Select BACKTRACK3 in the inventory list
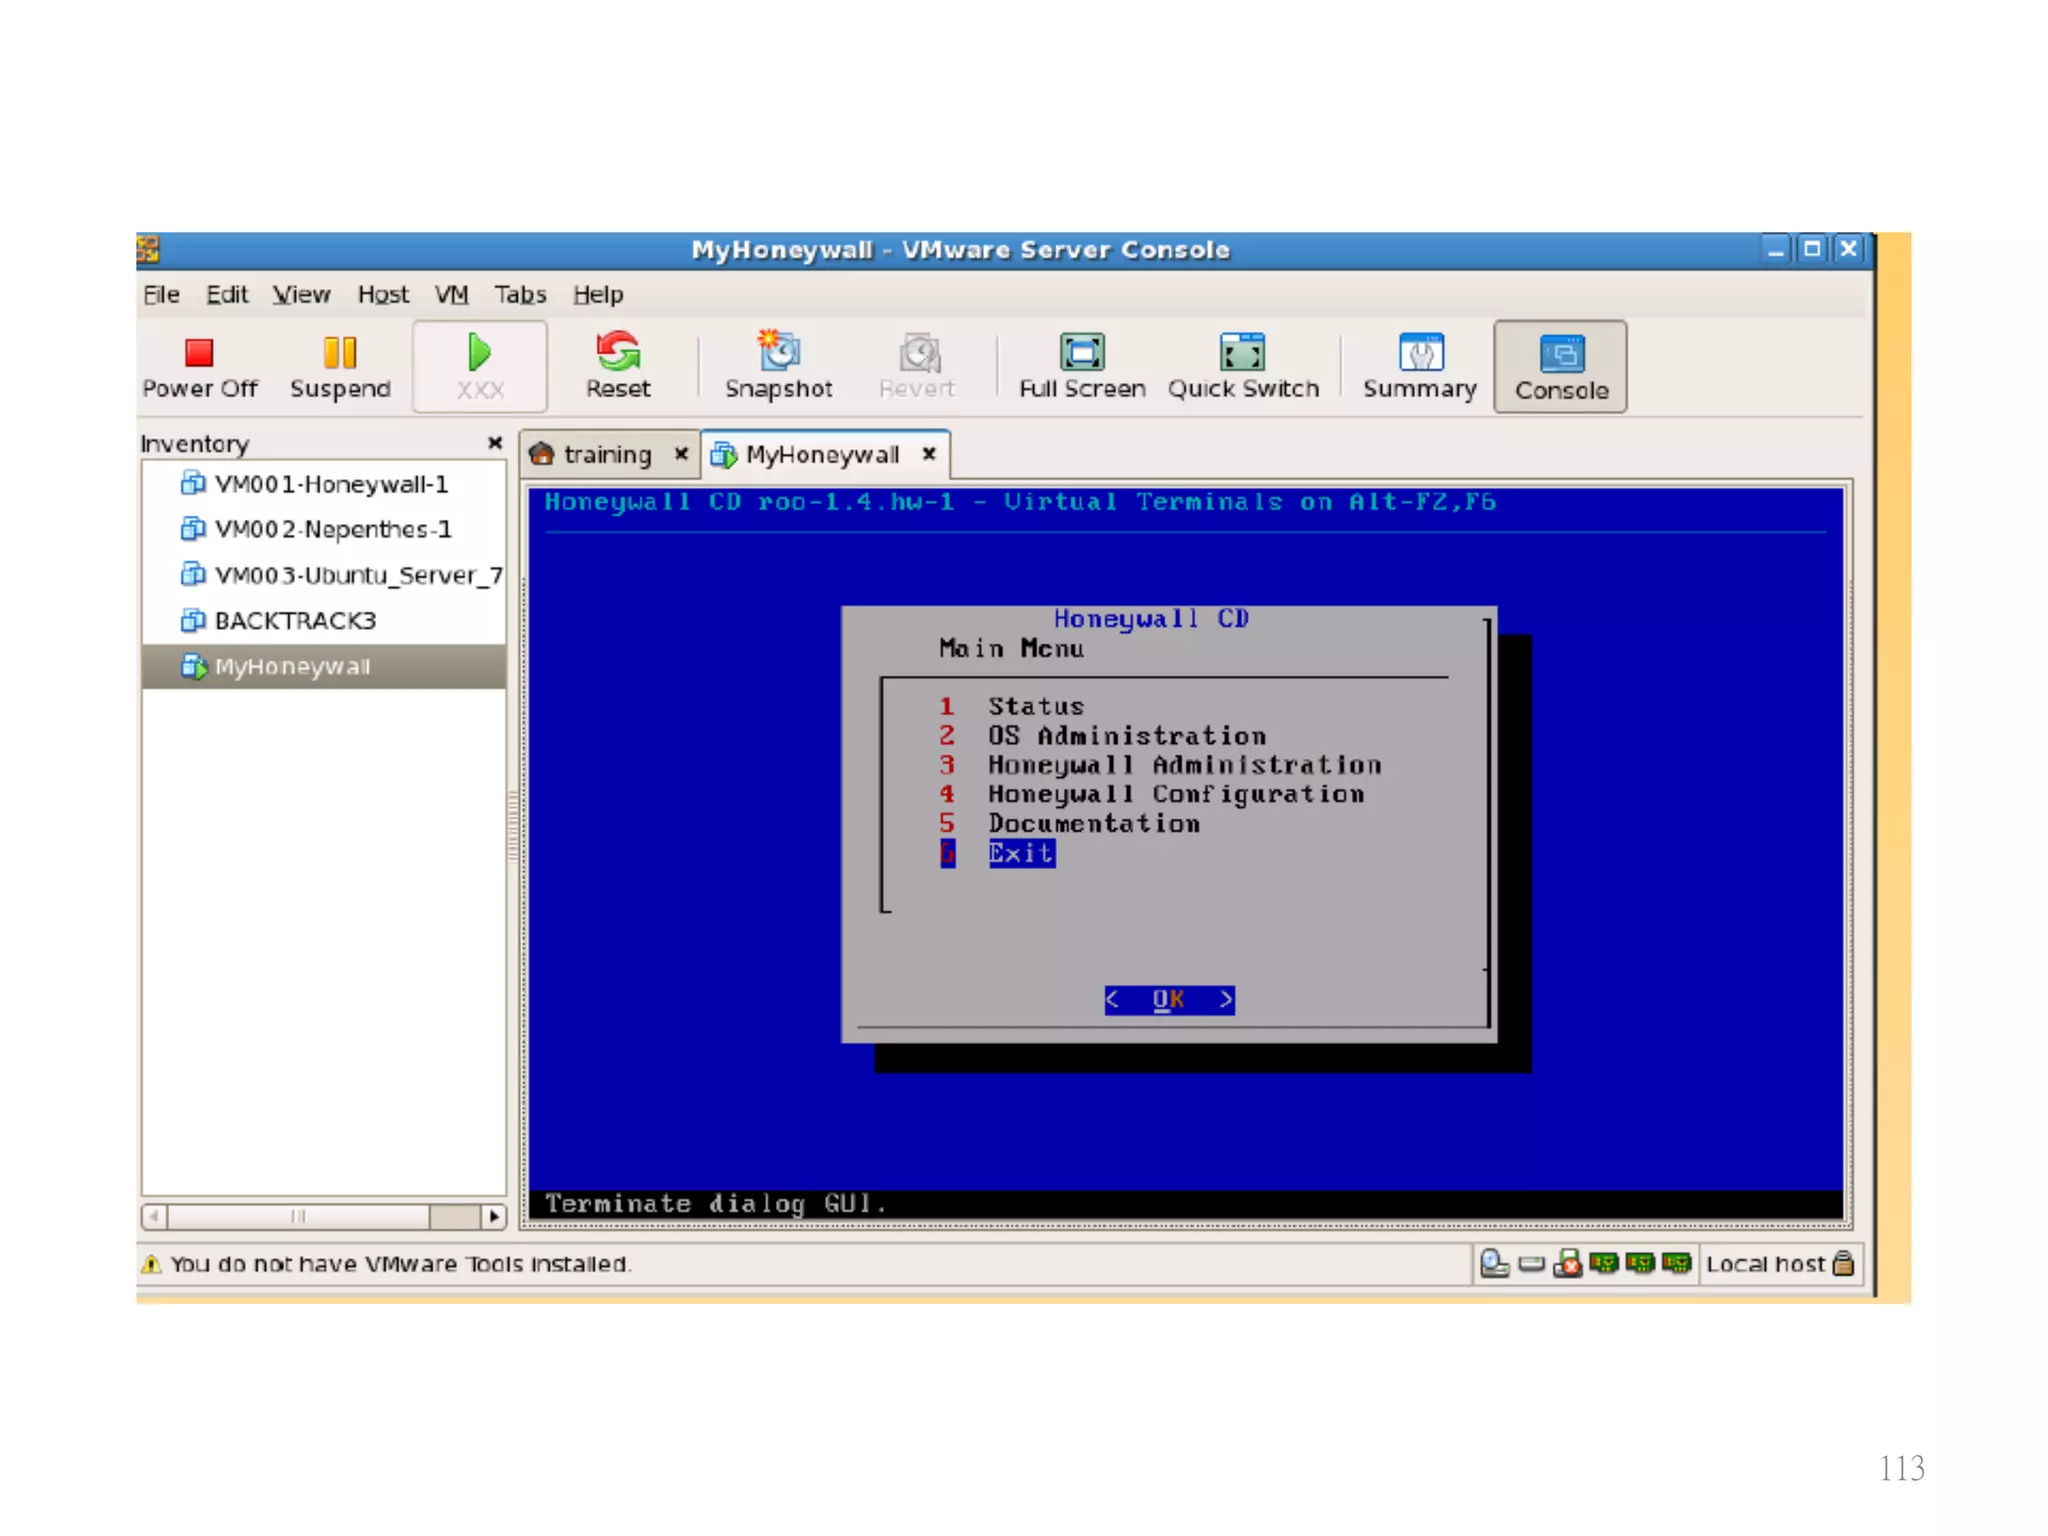 [x=295, y=621]
